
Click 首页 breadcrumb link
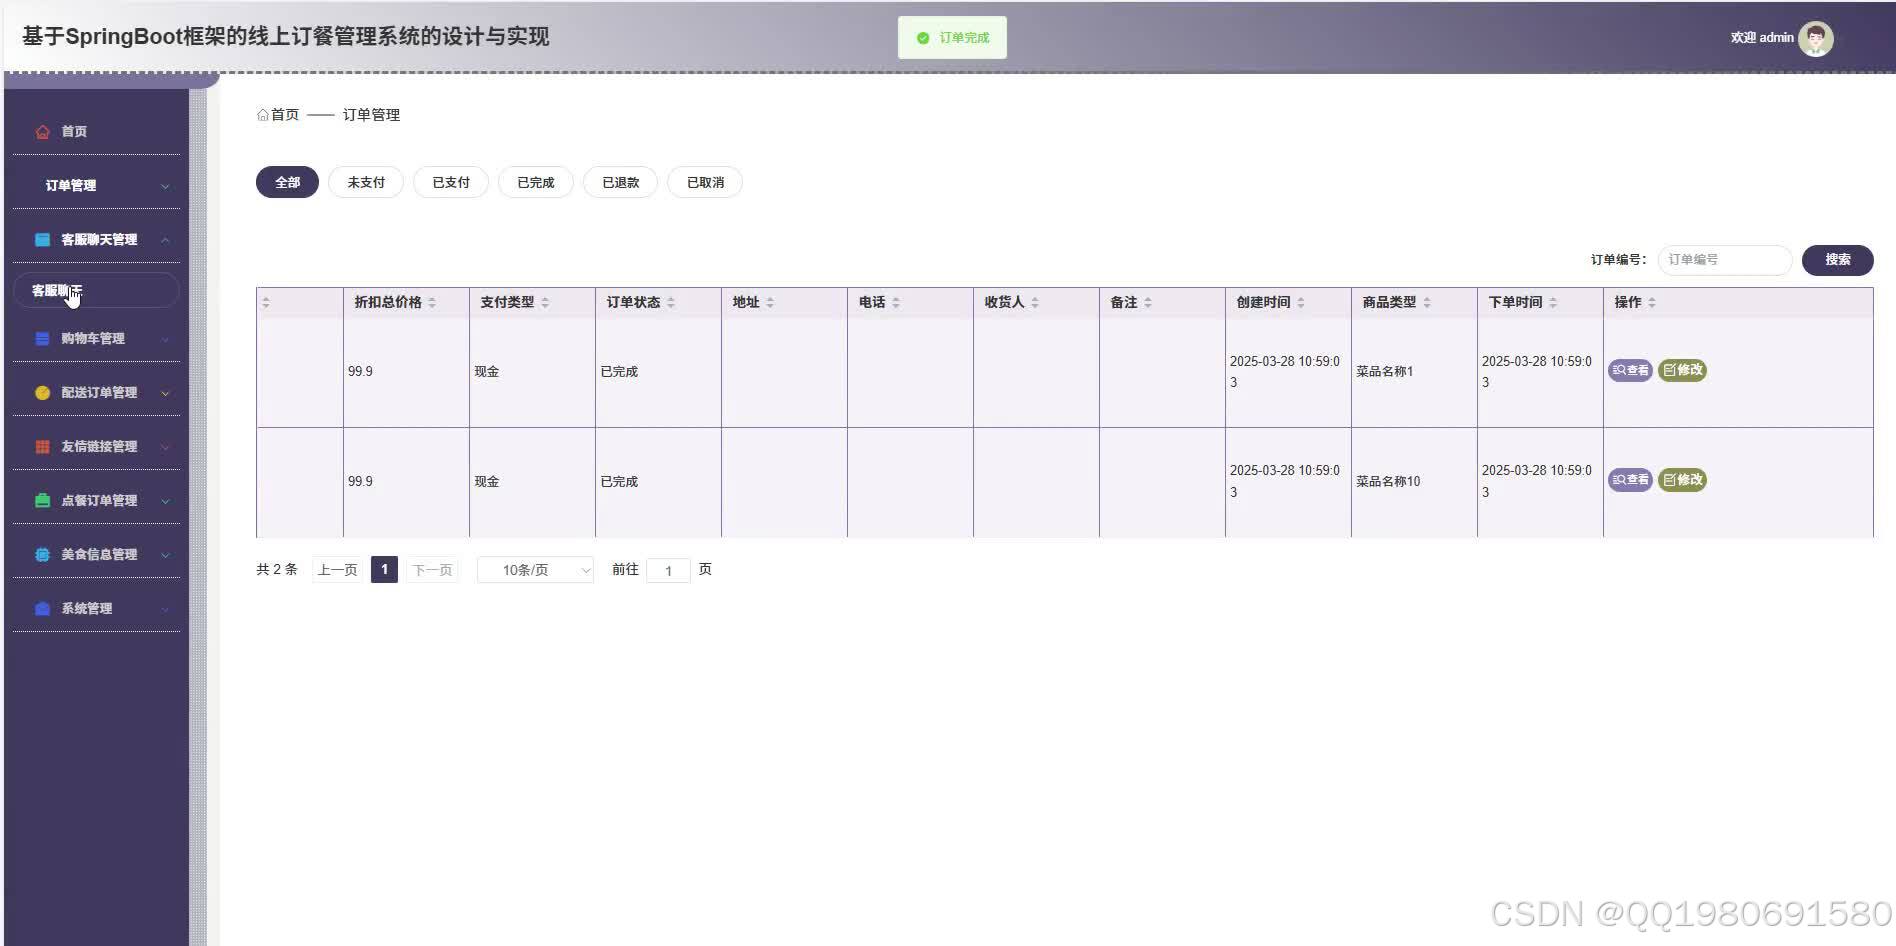[285, 115]
